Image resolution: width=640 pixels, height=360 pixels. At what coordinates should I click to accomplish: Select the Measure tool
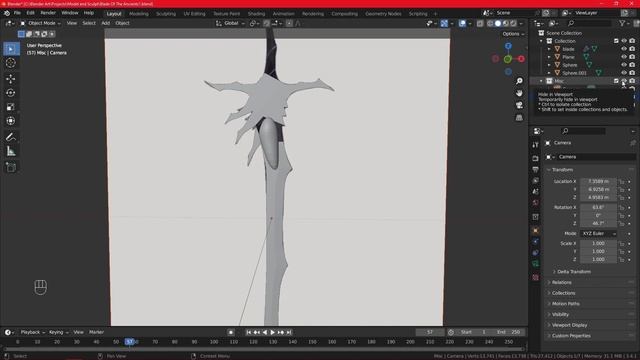point(11,151)
